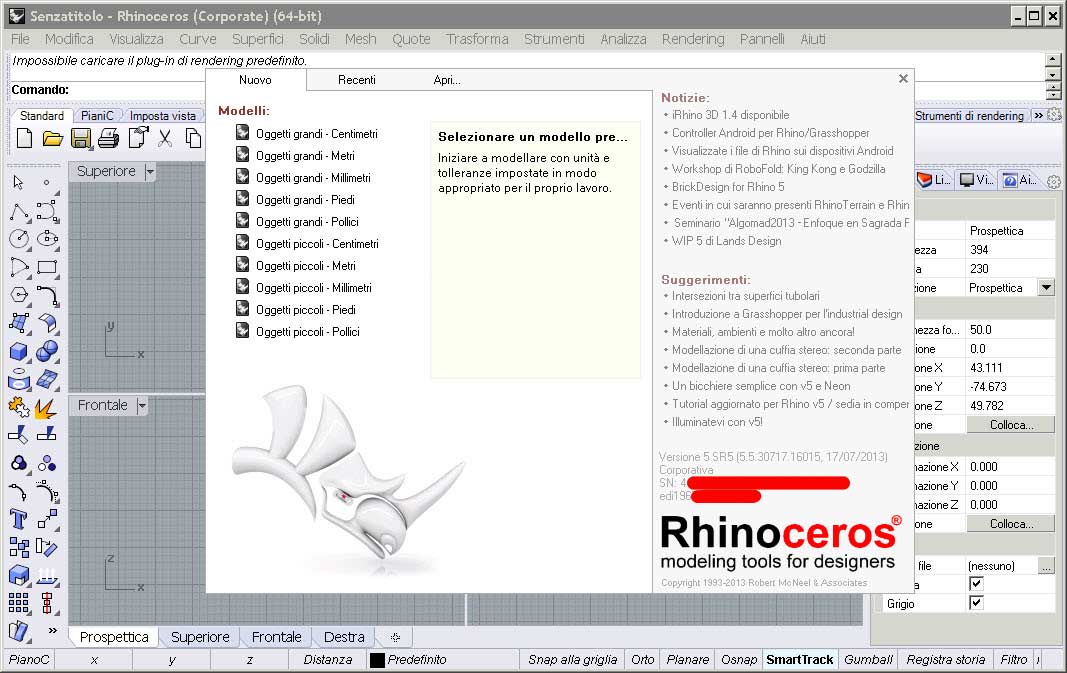The height and width of the screenshot is (673, 1067).
Task: Open the Frontale viewport dropdown arrow
Action: [x=142, y=406]
